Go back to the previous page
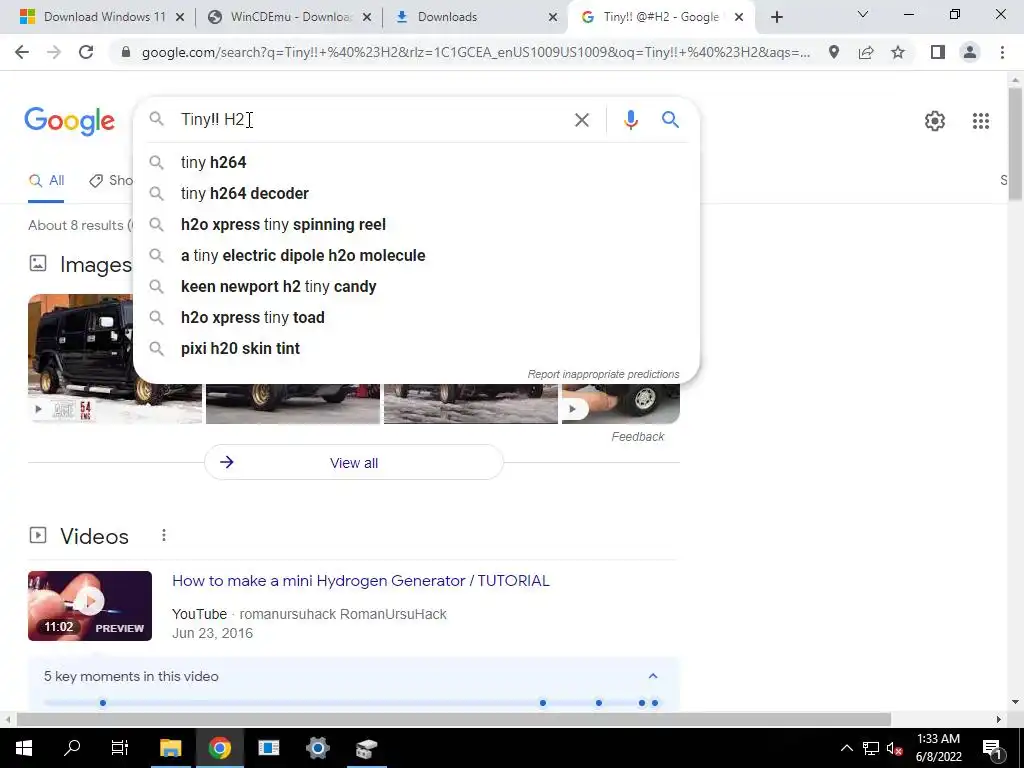The image size is (1024, 768). pos(22,52)
